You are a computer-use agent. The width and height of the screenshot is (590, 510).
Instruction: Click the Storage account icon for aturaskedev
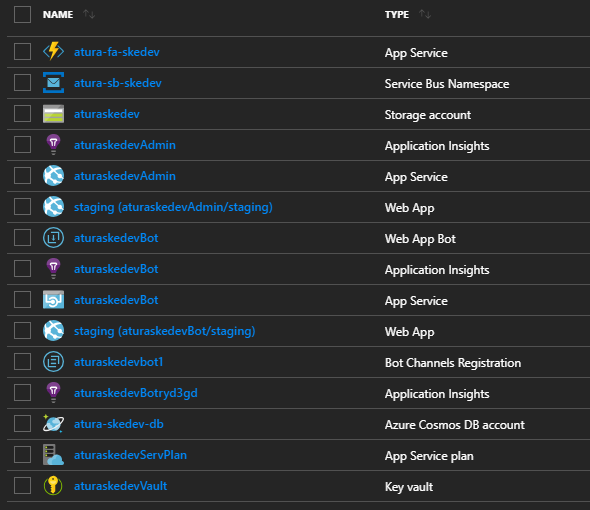(x=53, y=114)
